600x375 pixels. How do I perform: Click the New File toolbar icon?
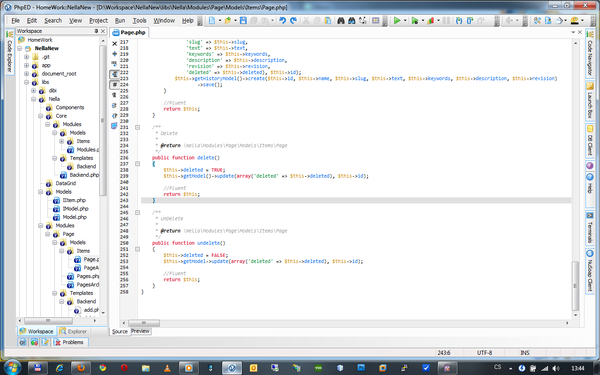[x=212, y=21]
